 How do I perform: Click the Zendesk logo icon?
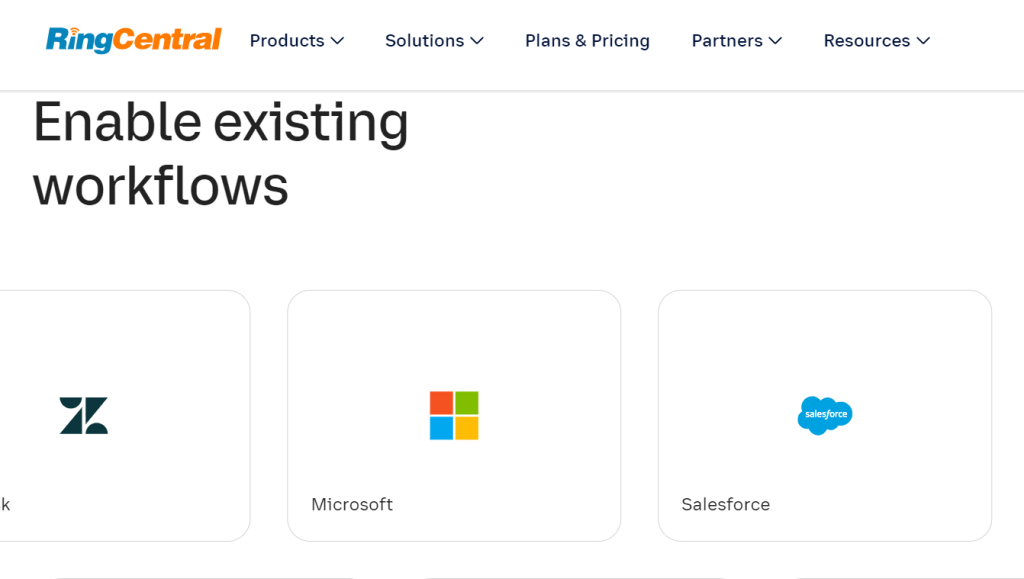coord(84,415)
